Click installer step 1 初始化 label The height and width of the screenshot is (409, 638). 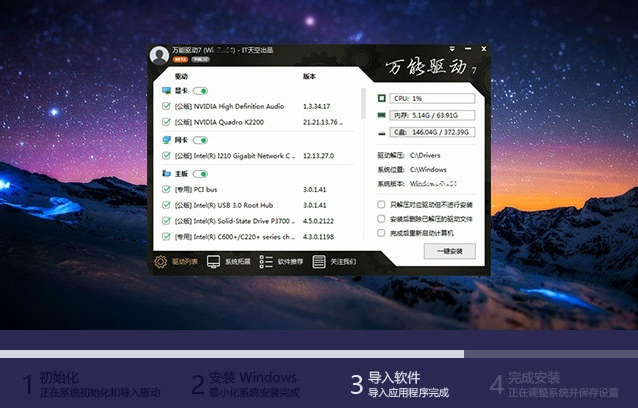[x=59, y=378]
